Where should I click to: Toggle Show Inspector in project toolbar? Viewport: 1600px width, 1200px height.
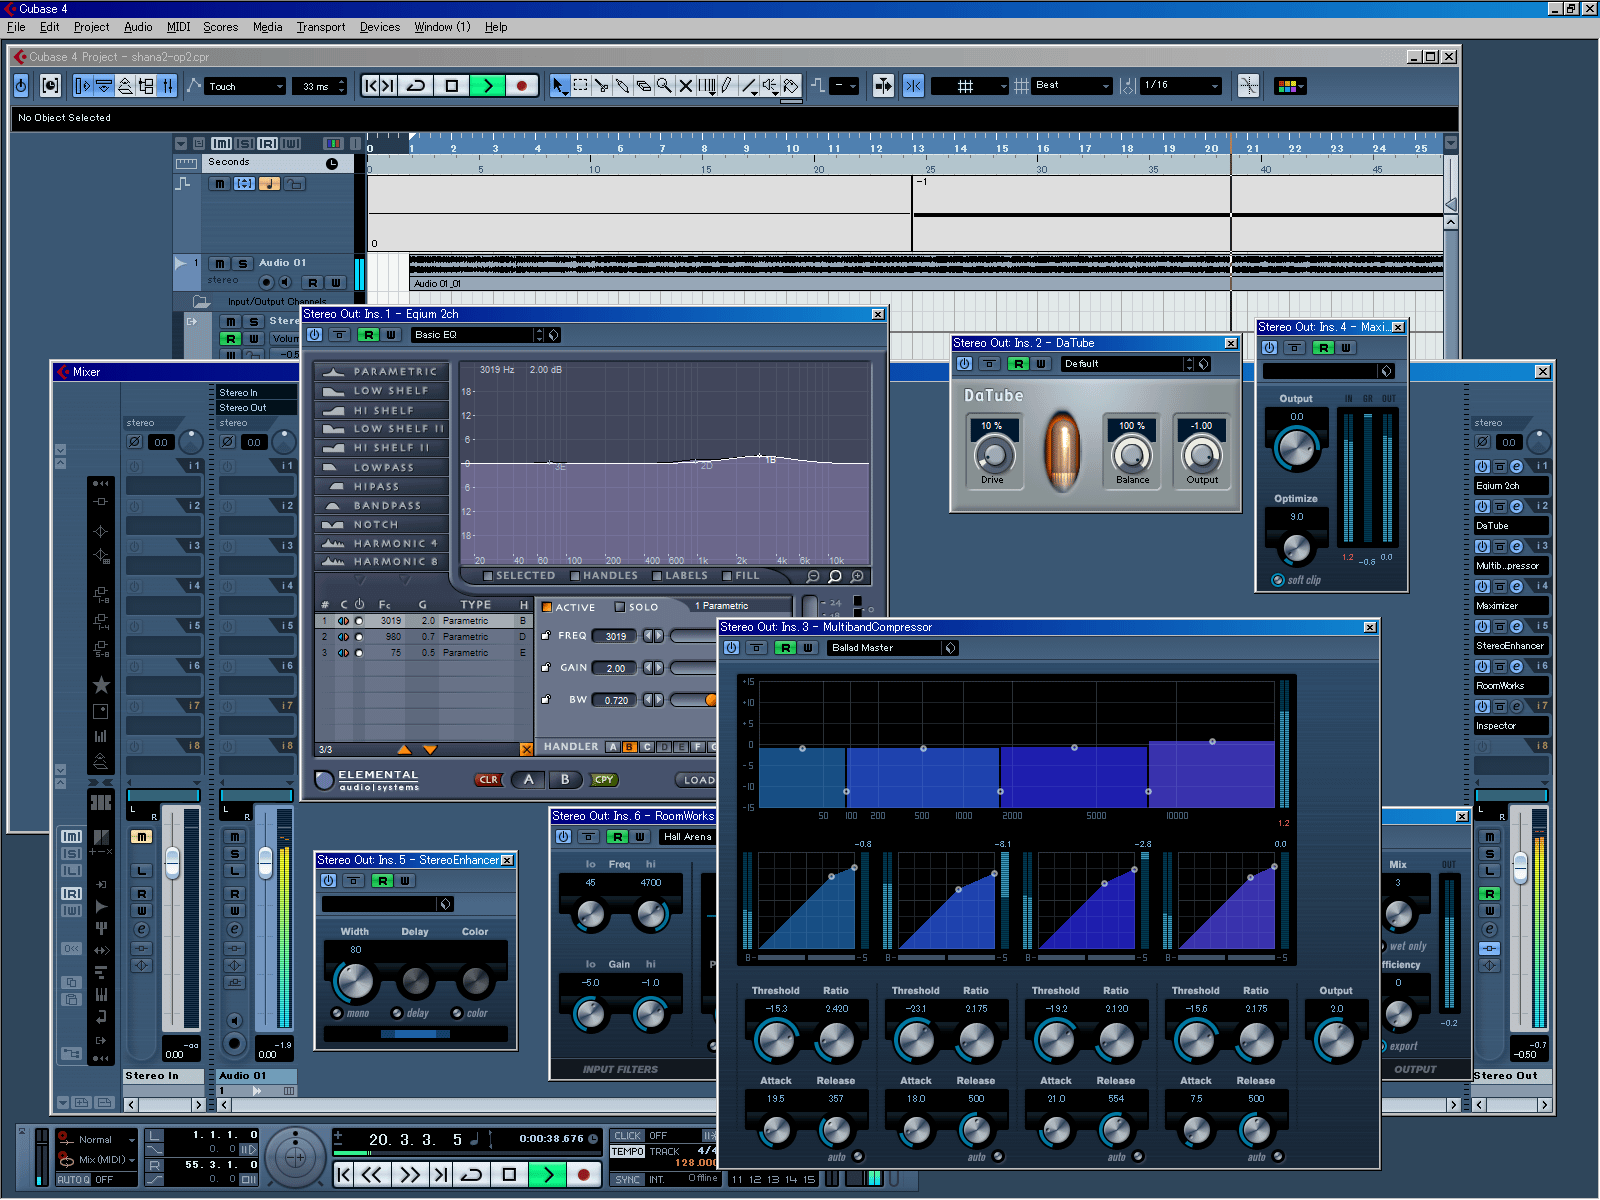pyautogui.click(x=83, y=86)
